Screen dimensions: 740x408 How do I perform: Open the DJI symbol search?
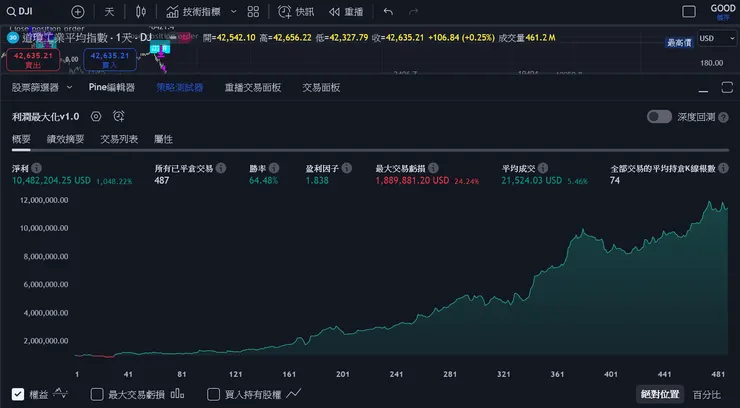[20, 11]
